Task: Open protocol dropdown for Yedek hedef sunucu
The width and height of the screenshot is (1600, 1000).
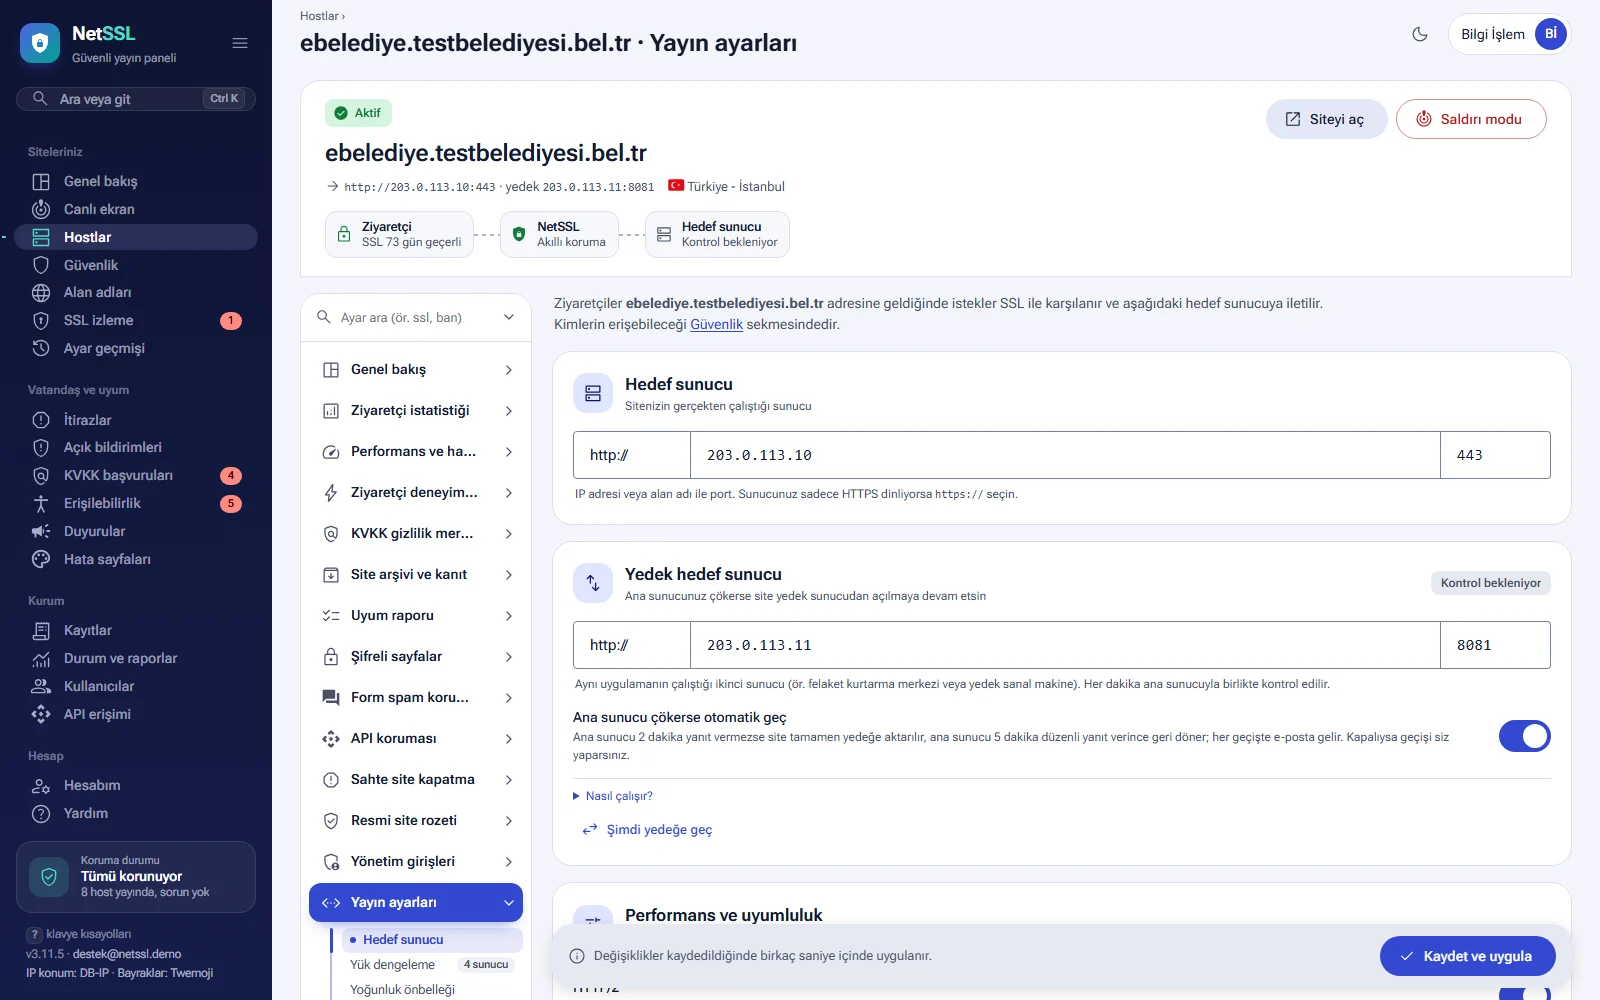Action: pyautogui.click(x=632, y=645)
